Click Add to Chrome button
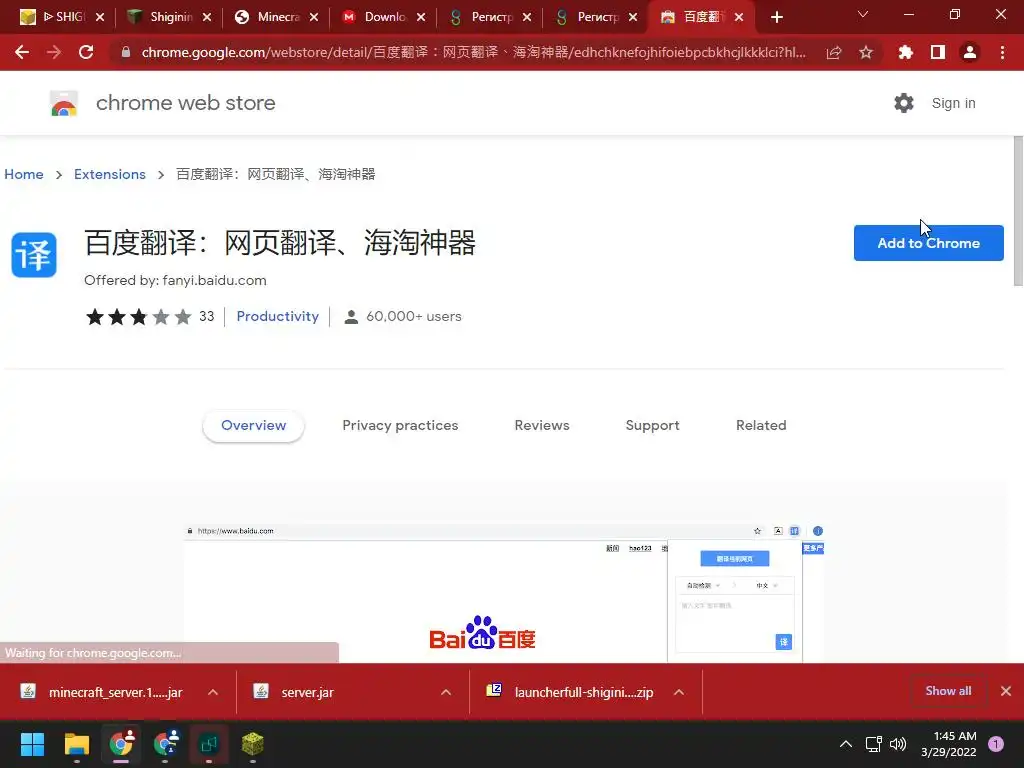The image size is (1024, 768). click(928, 243)
